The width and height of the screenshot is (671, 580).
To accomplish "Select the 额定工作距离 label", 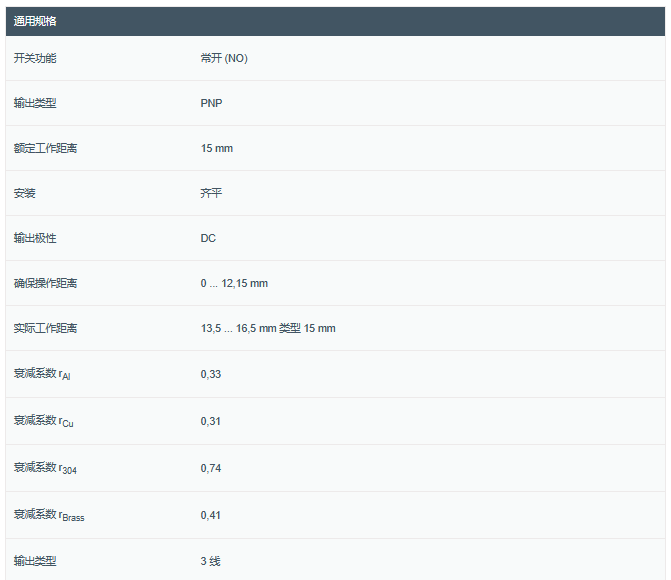I will click(x=45, y=148).
